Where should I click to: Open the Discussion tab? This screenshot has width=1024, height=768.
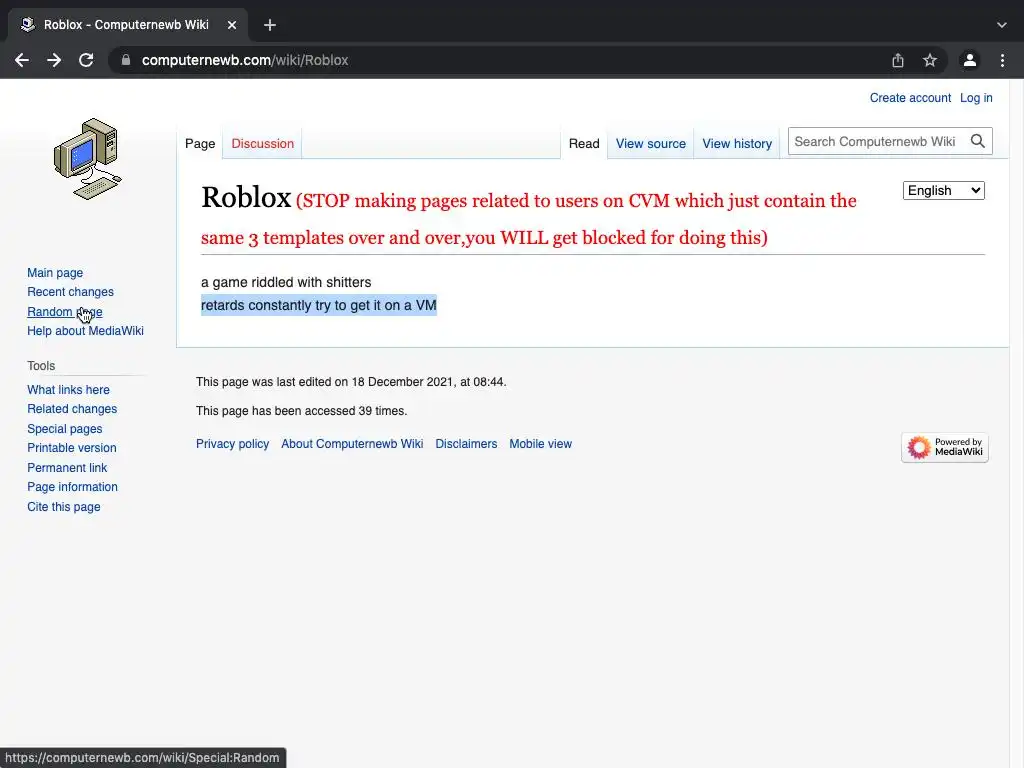point(263,144)
